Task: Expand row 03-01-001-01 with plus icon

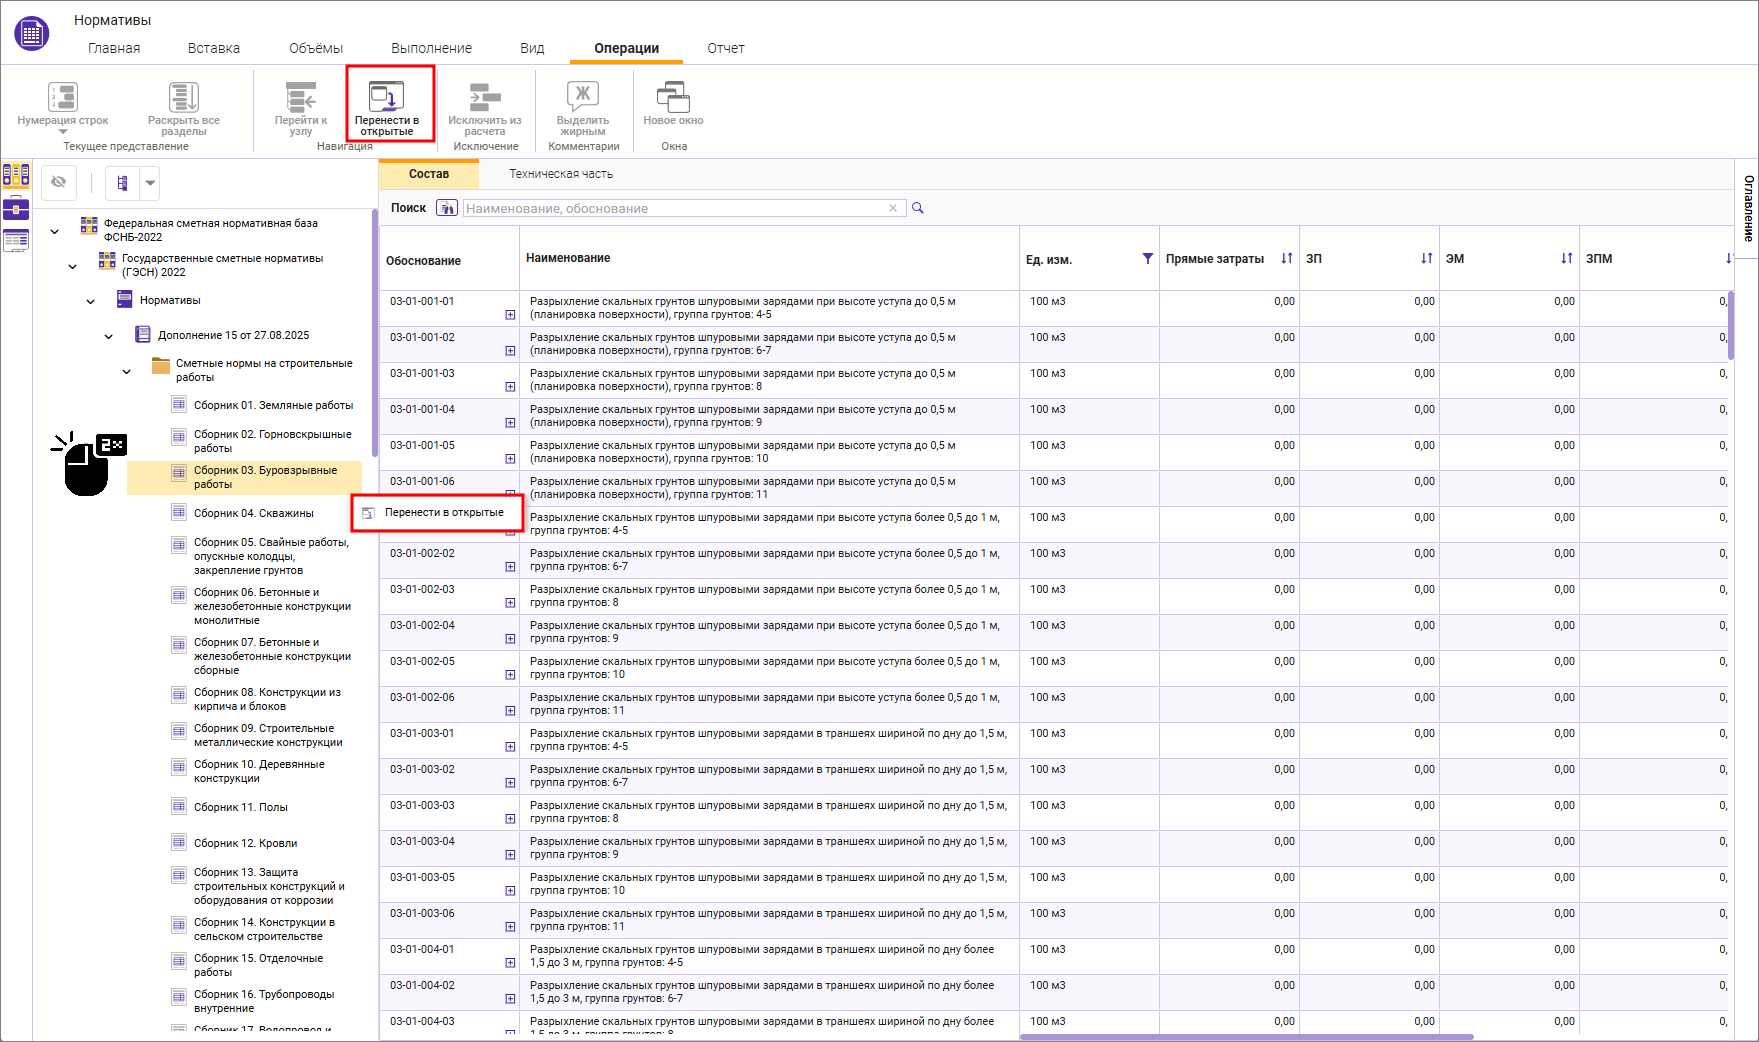Action: click(x=510, y=315)
